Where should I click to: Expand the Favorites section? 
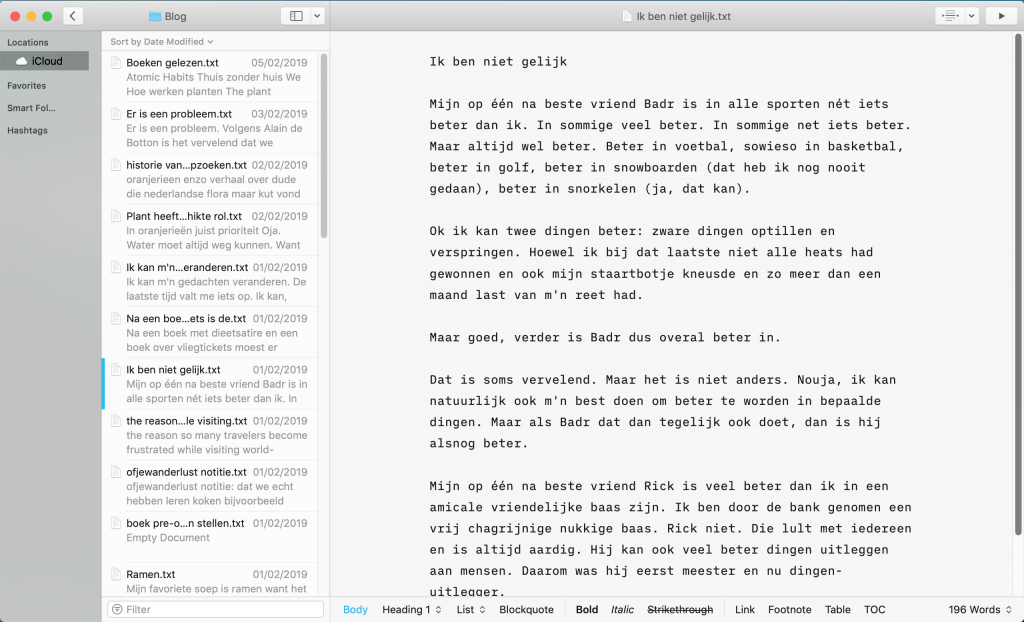pos(27,86)
